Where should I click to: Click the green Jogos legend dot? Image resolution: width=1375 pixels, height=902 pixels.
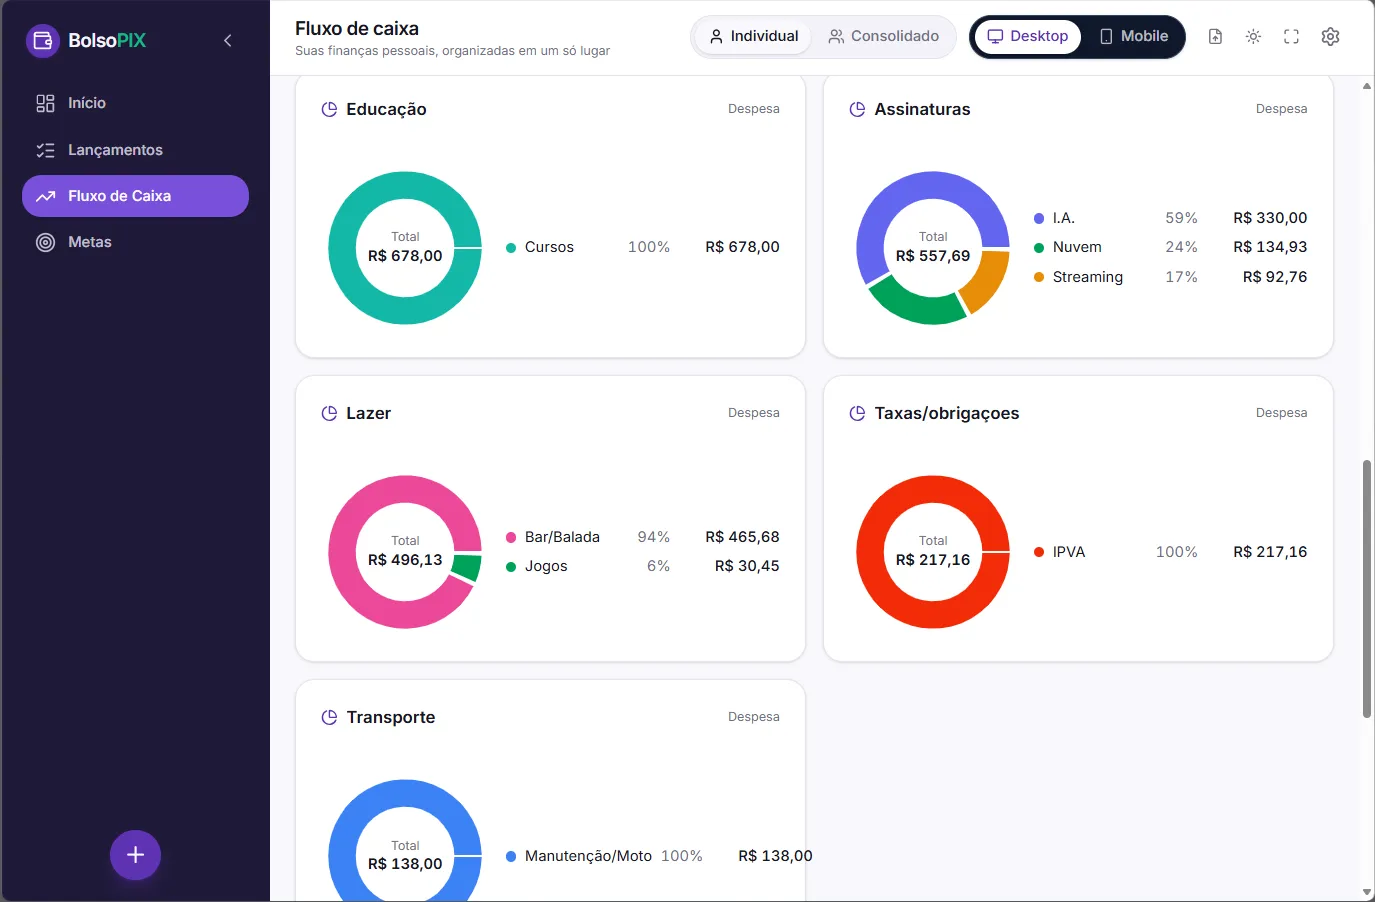[x=511, y=567]
